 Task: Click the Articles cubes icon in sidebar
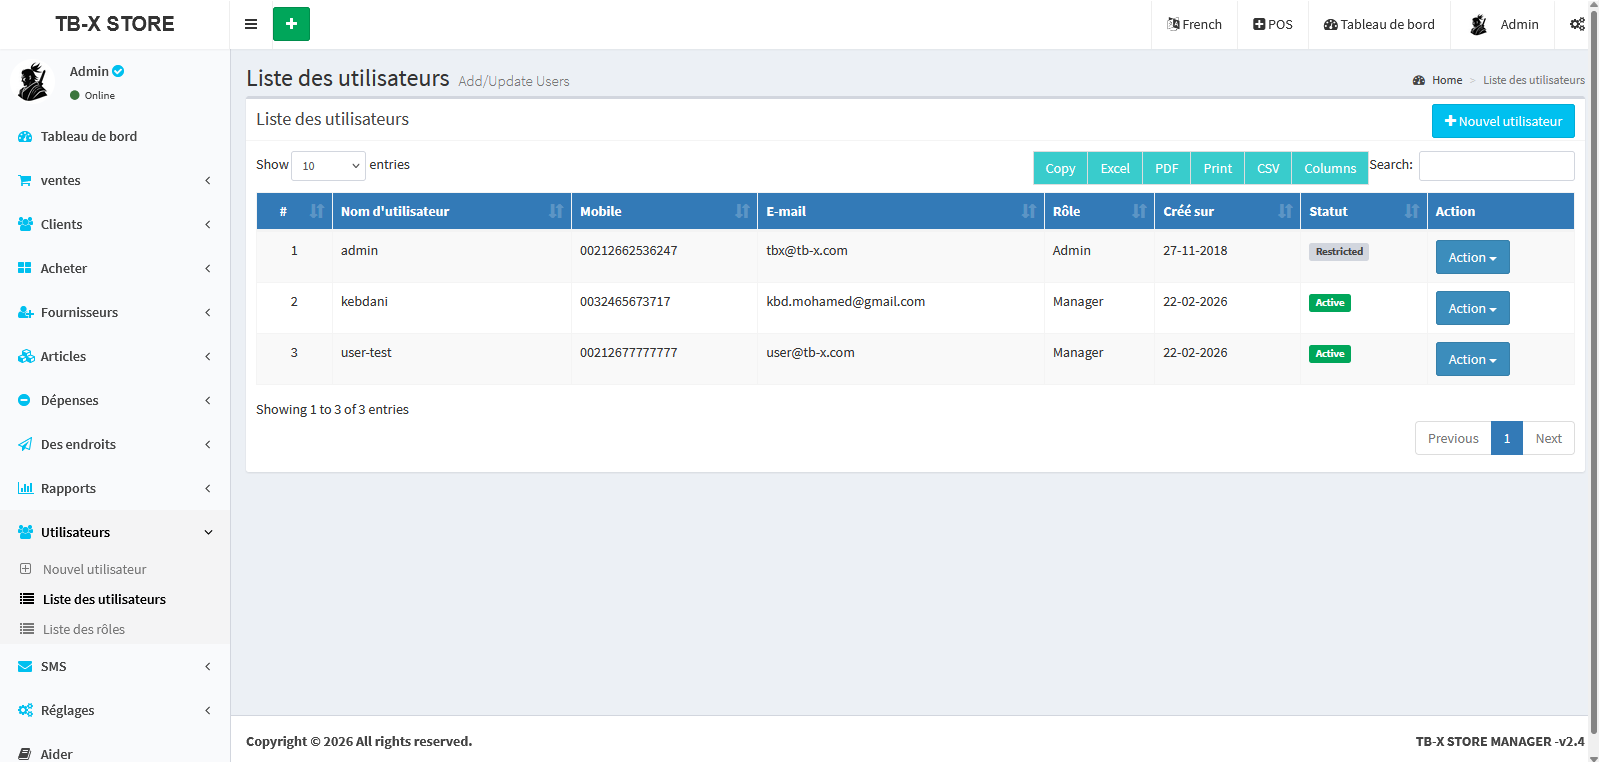[x=25, y=357]
